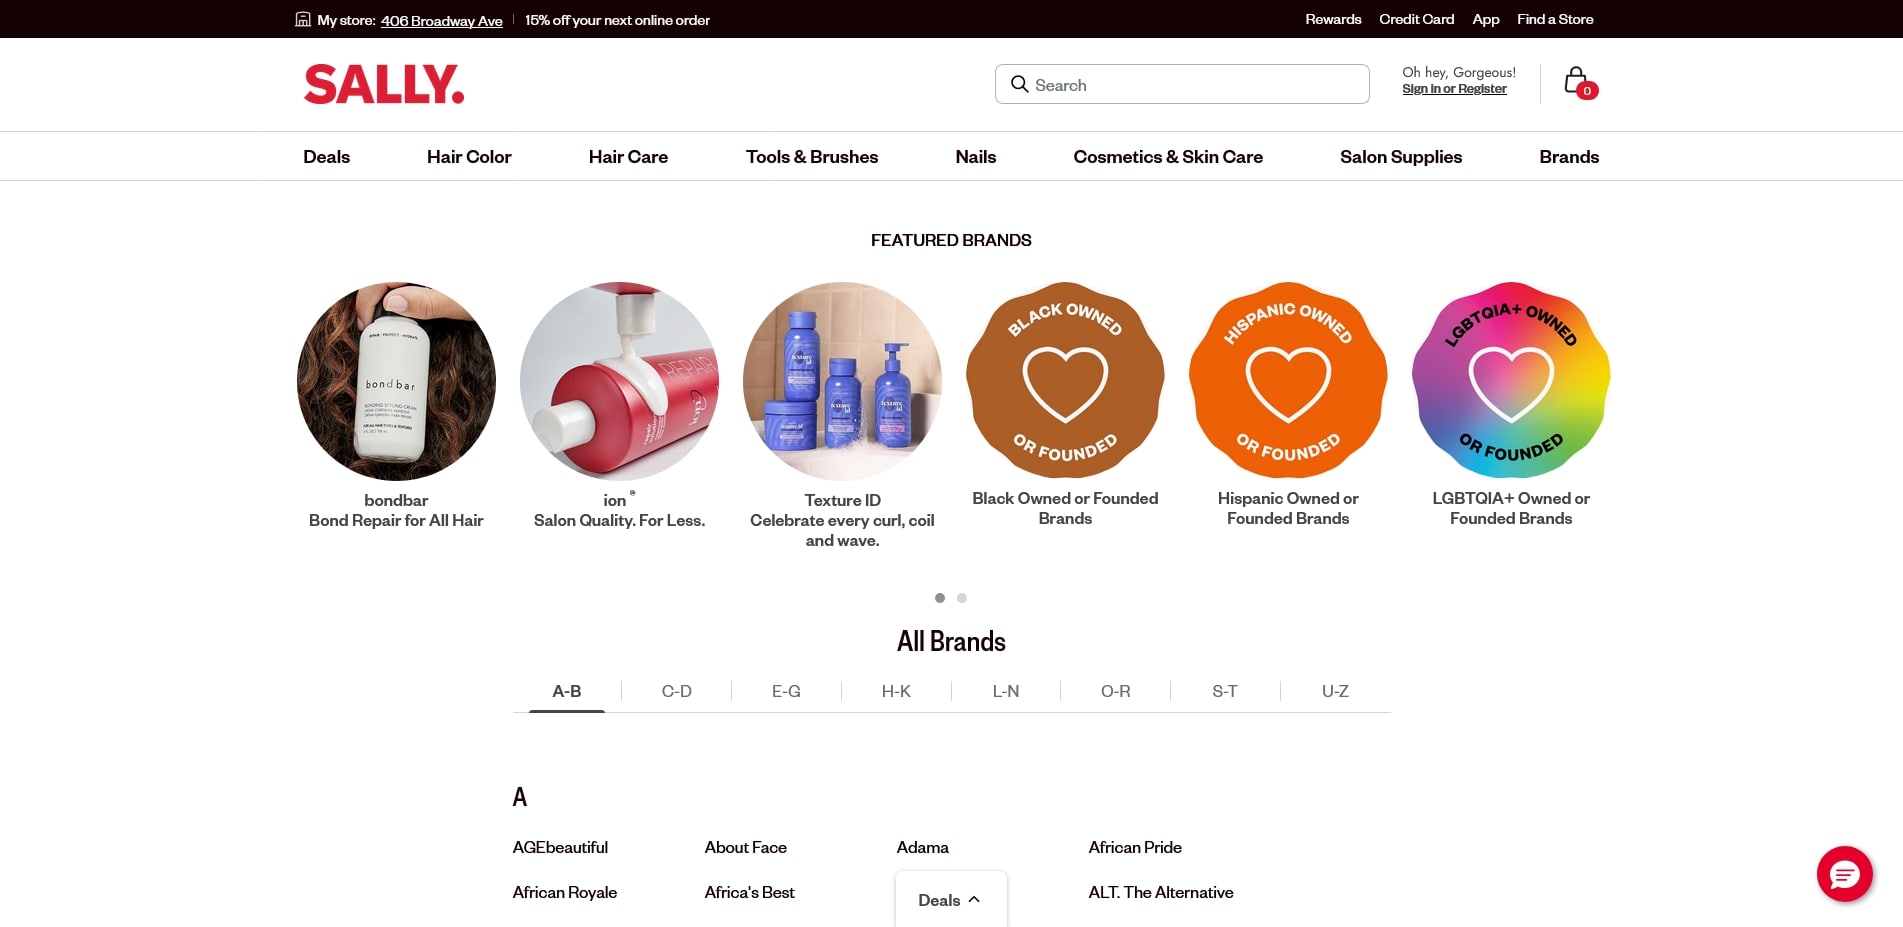Click the red live chat bubble icon
Viewport: 1903px width, 927px height.
coord(1844,874)
